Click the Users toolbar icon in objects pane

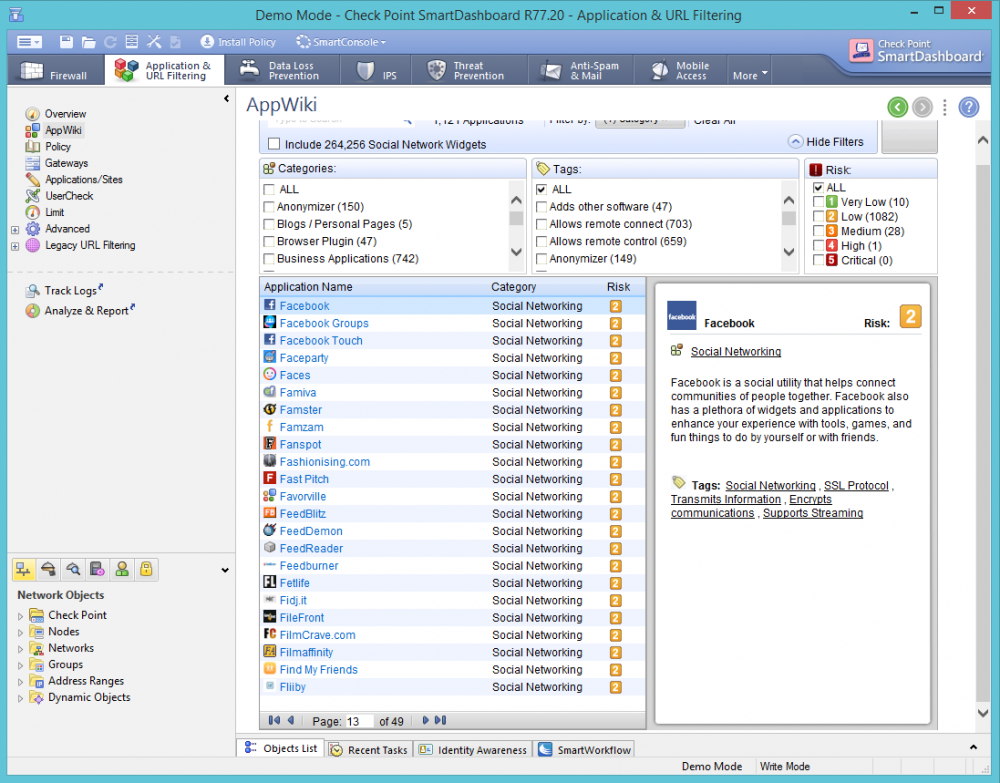pyautogui.click(x=122, y=569)
